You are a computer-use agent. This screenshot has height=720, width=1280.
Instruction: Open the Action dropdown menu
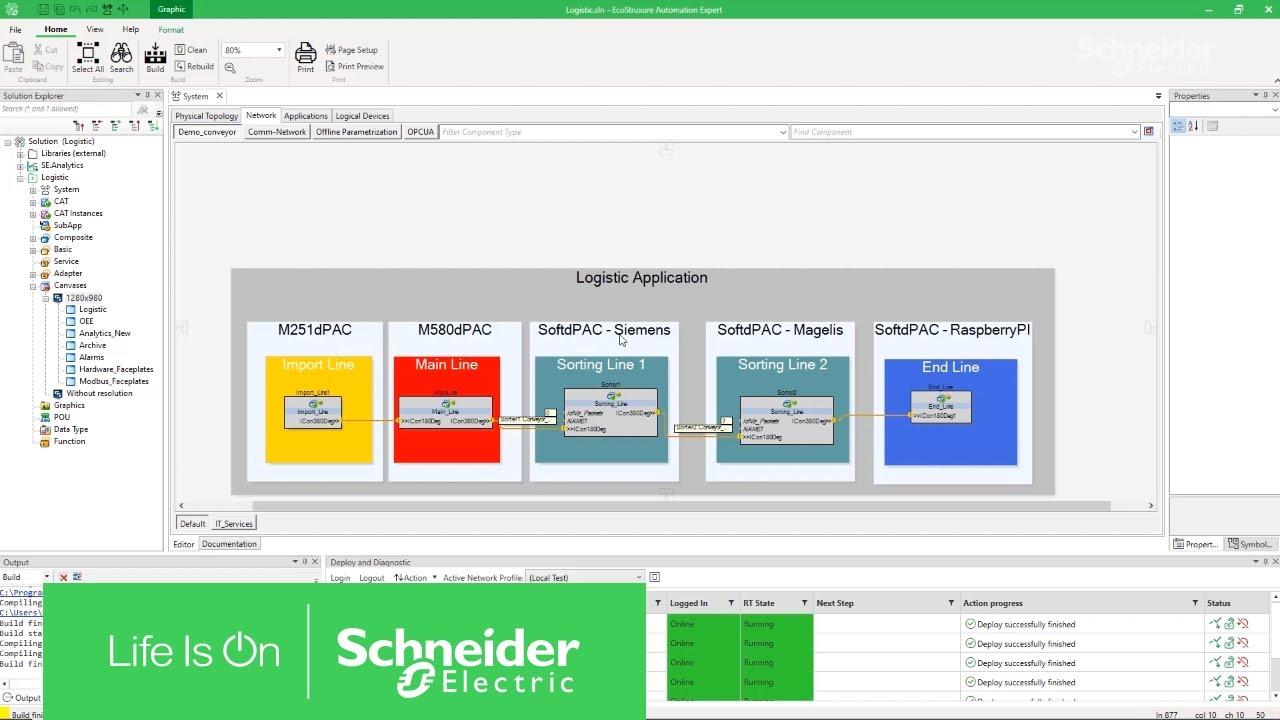tap(415, 578)
